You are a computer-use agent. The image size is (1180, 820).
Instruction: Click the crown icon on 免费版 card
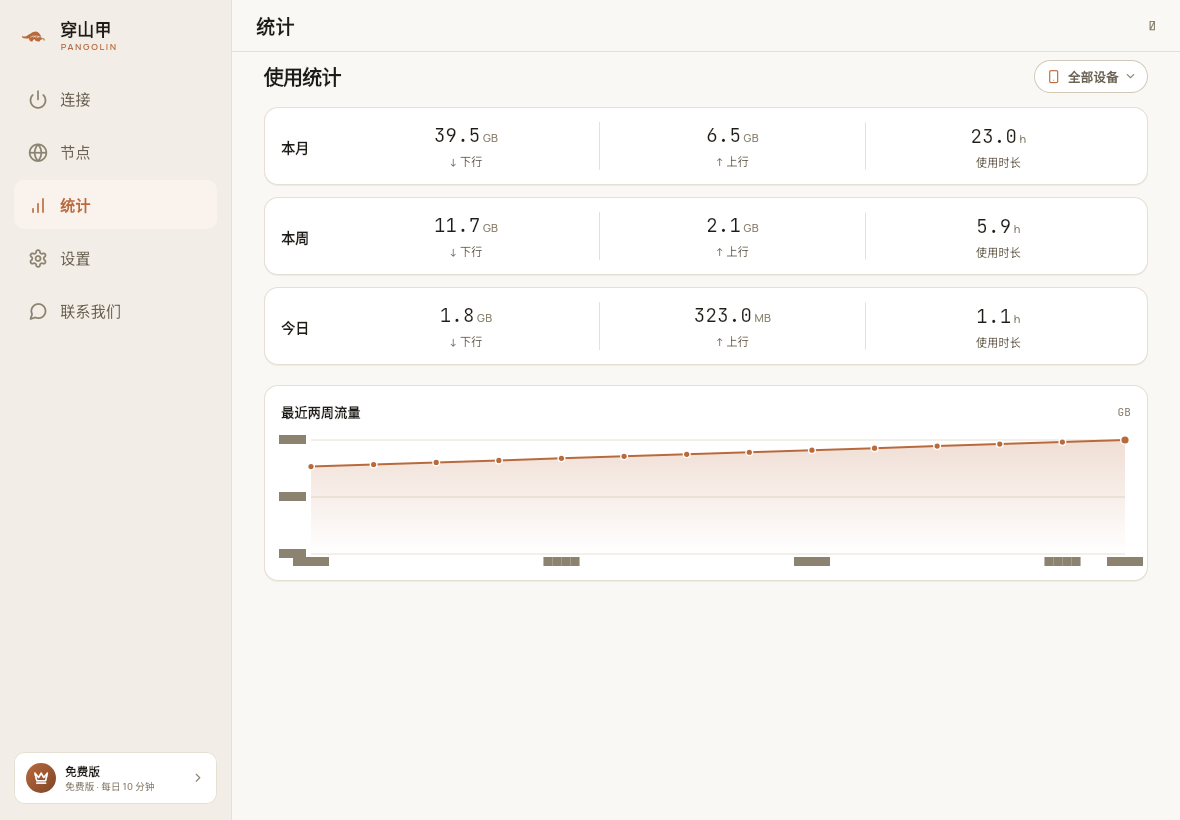pos(41,778)
